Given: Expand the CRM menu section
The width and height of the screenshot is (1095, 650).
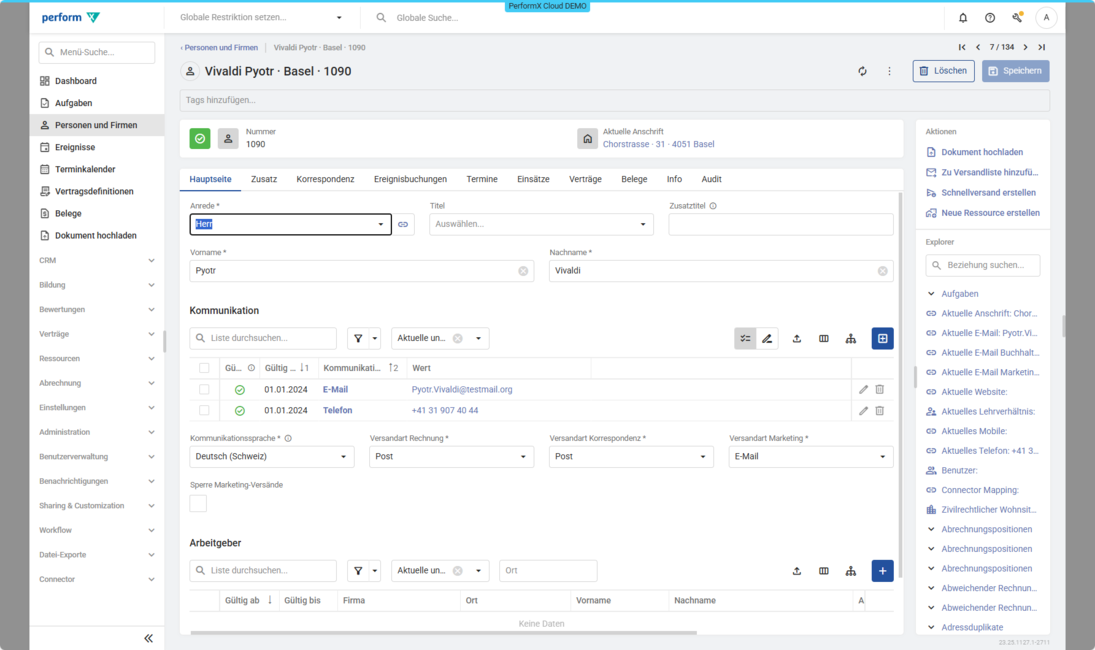Looking at the screenshot, I should tap(96, 260).
